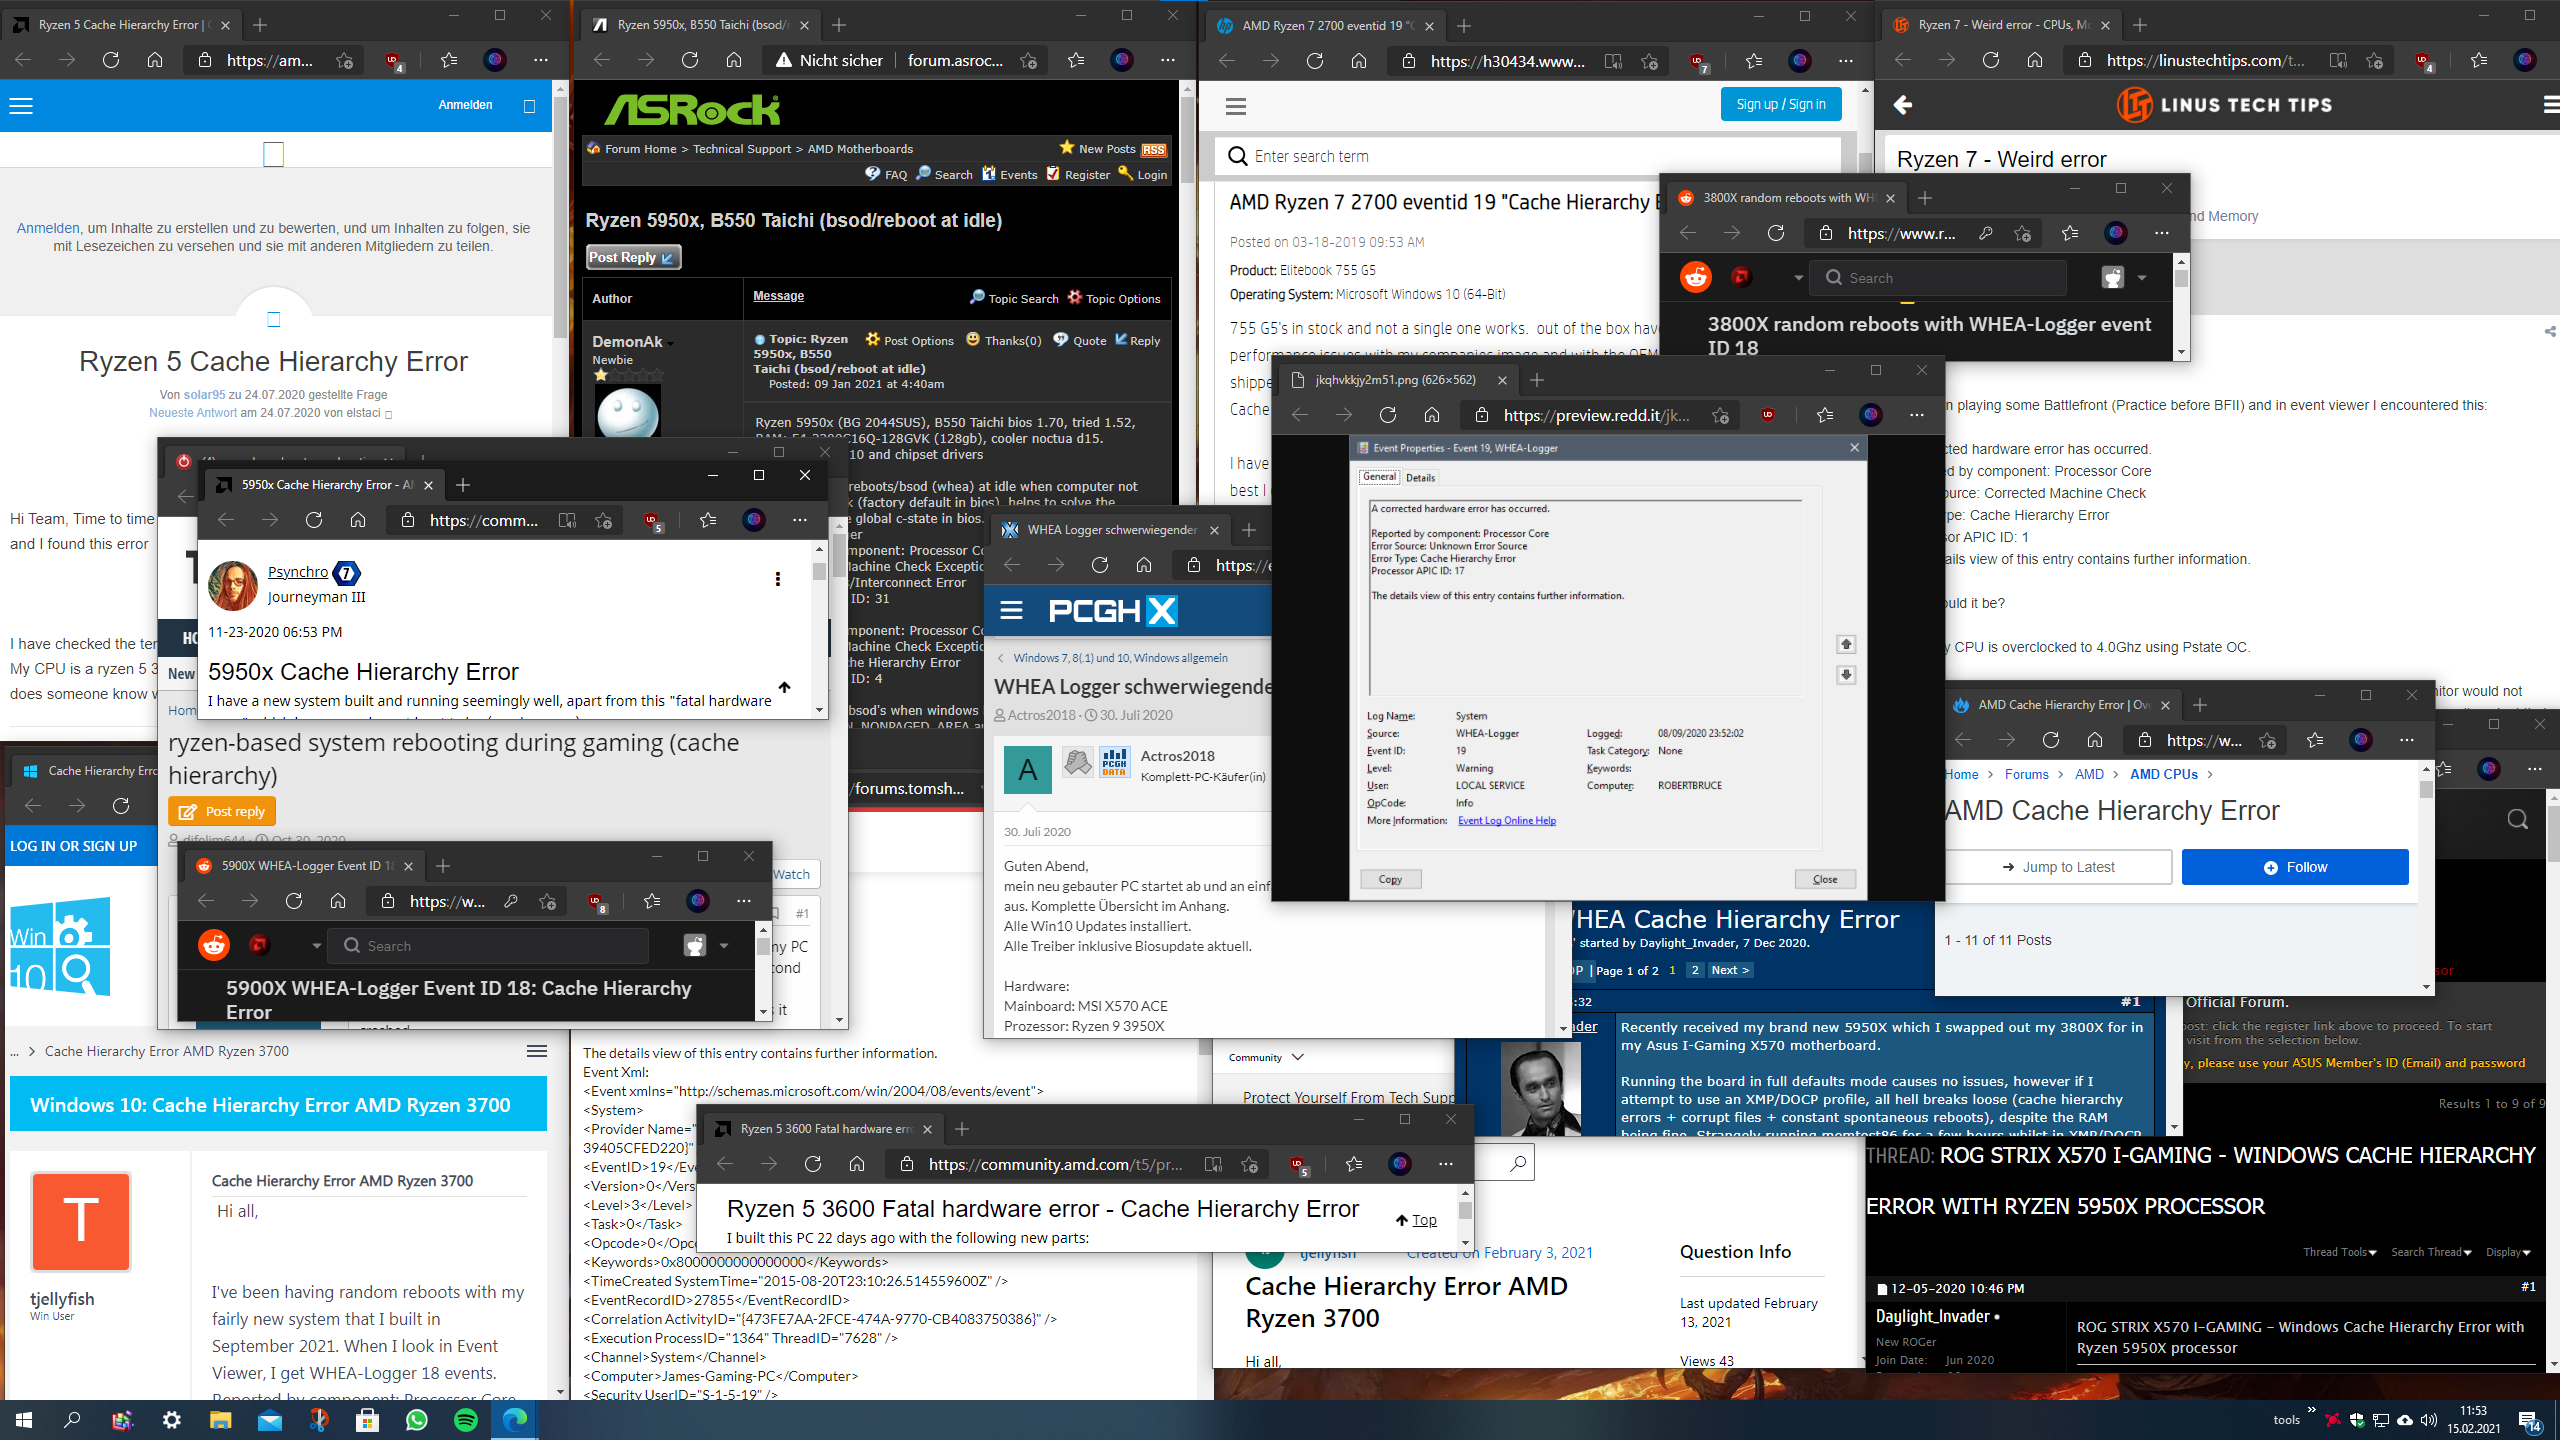2560x1440 pixels.
Task: Click Linus Tech Tips logo
Action: (2224, 105)
